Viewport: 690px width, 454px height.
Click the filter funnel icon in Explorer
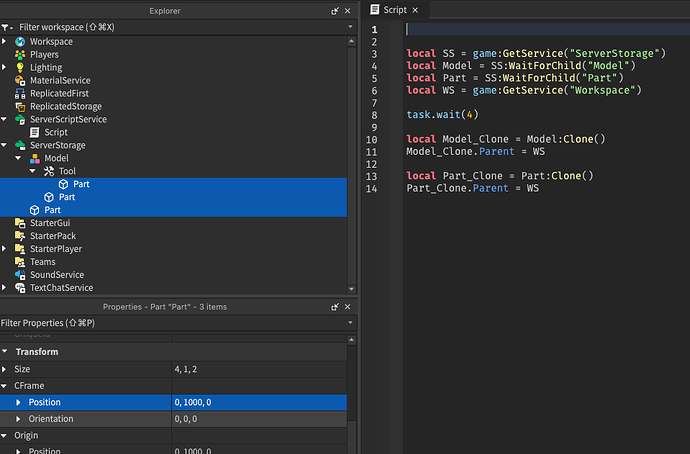(6, 27)
